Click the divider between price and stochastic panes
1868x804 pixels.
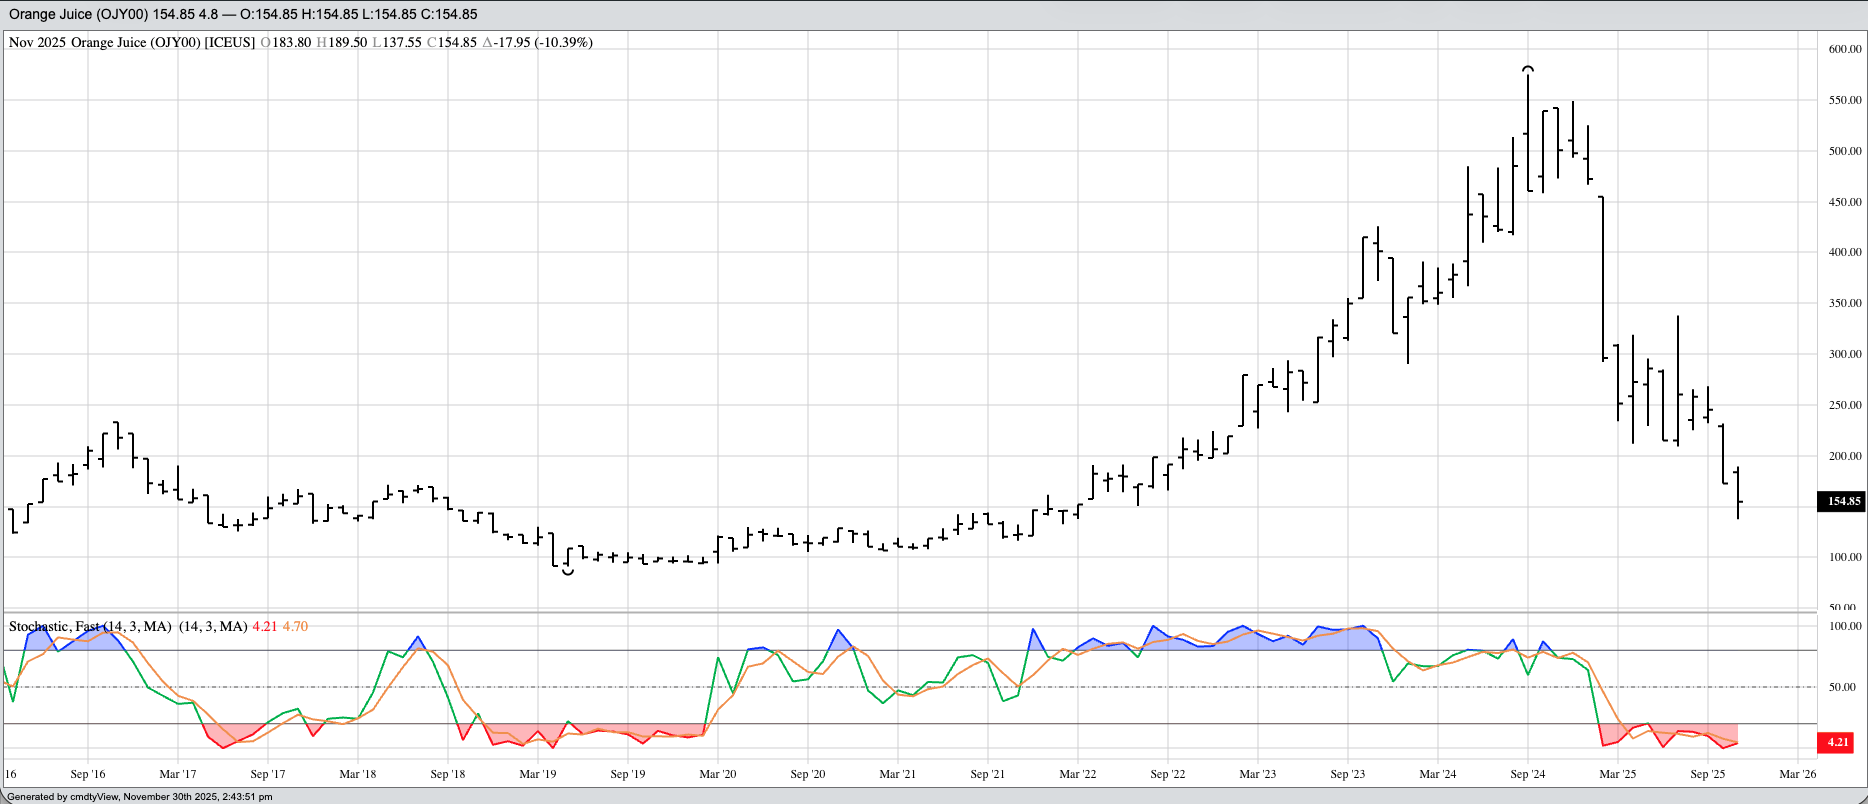point(908,612)
